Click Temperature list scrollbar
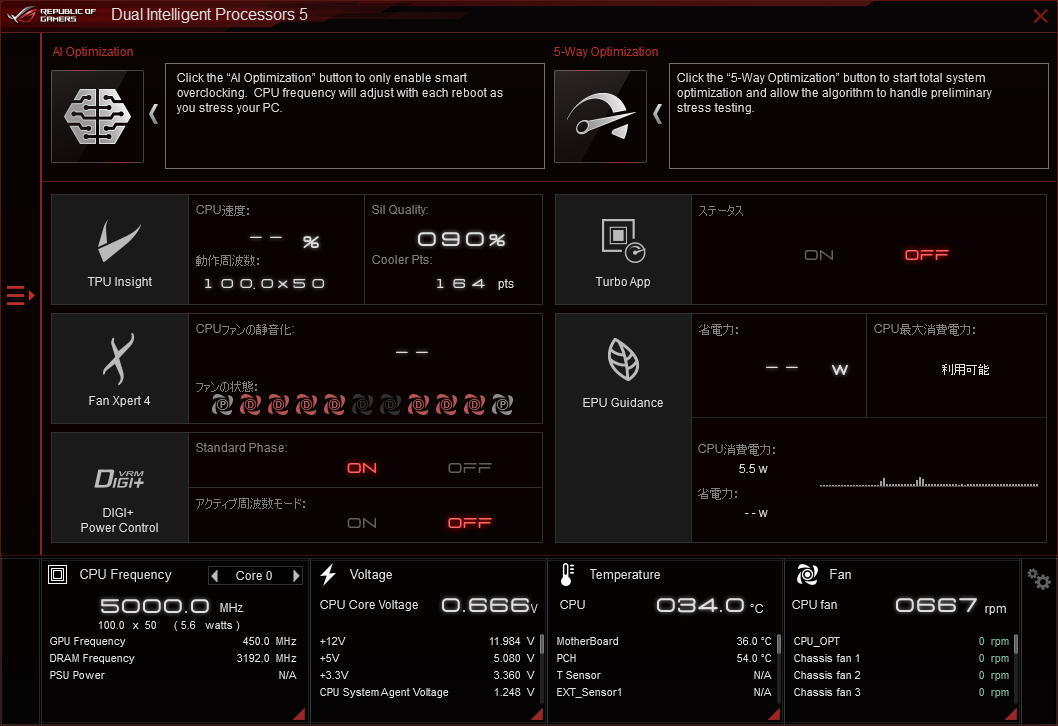This screenshot has width=1058, height=726. point(779,644)
